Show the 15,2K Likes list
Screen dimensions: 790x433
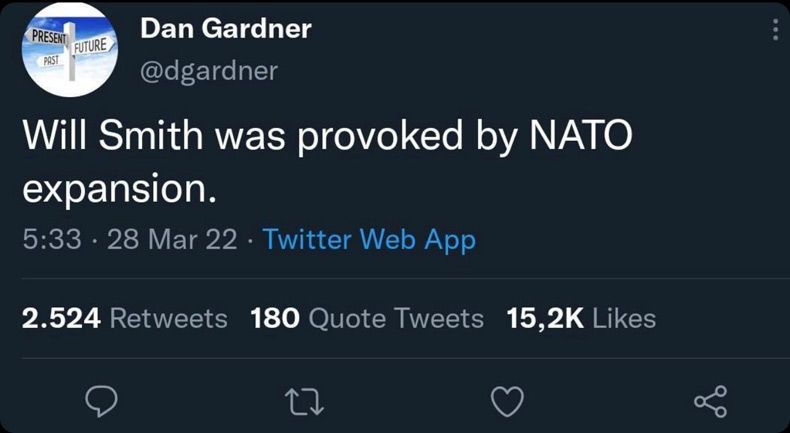583,318
